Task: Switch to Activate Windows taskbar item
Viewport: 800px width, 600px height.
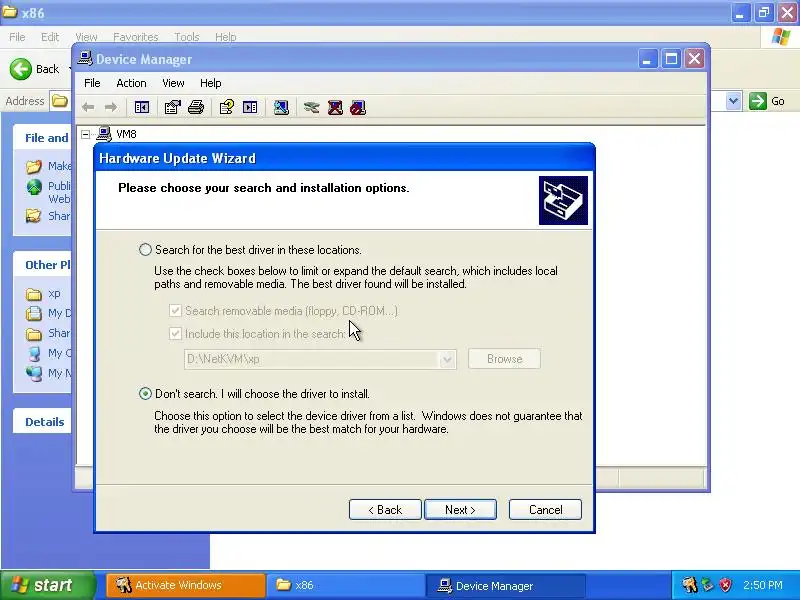Action: [186, 585]
